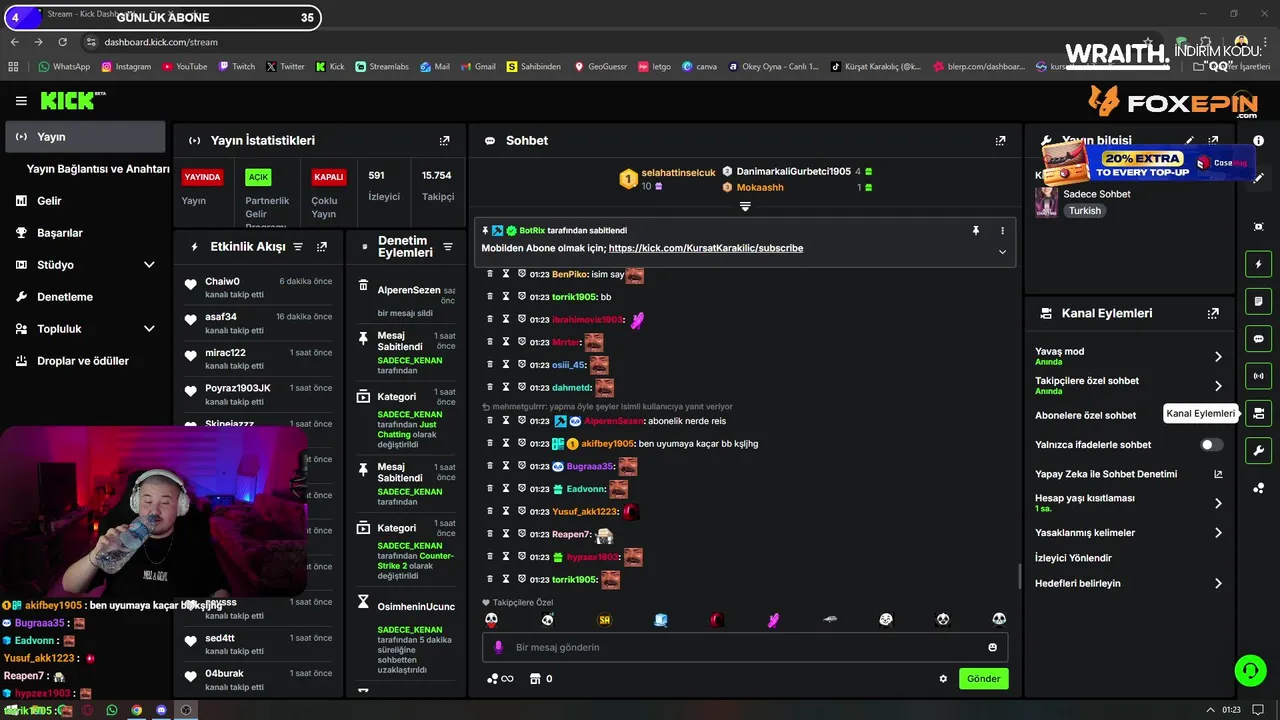Delete BenPiko's message with the trash icon
The image size is (1280, 720).
tap(490, 274)
